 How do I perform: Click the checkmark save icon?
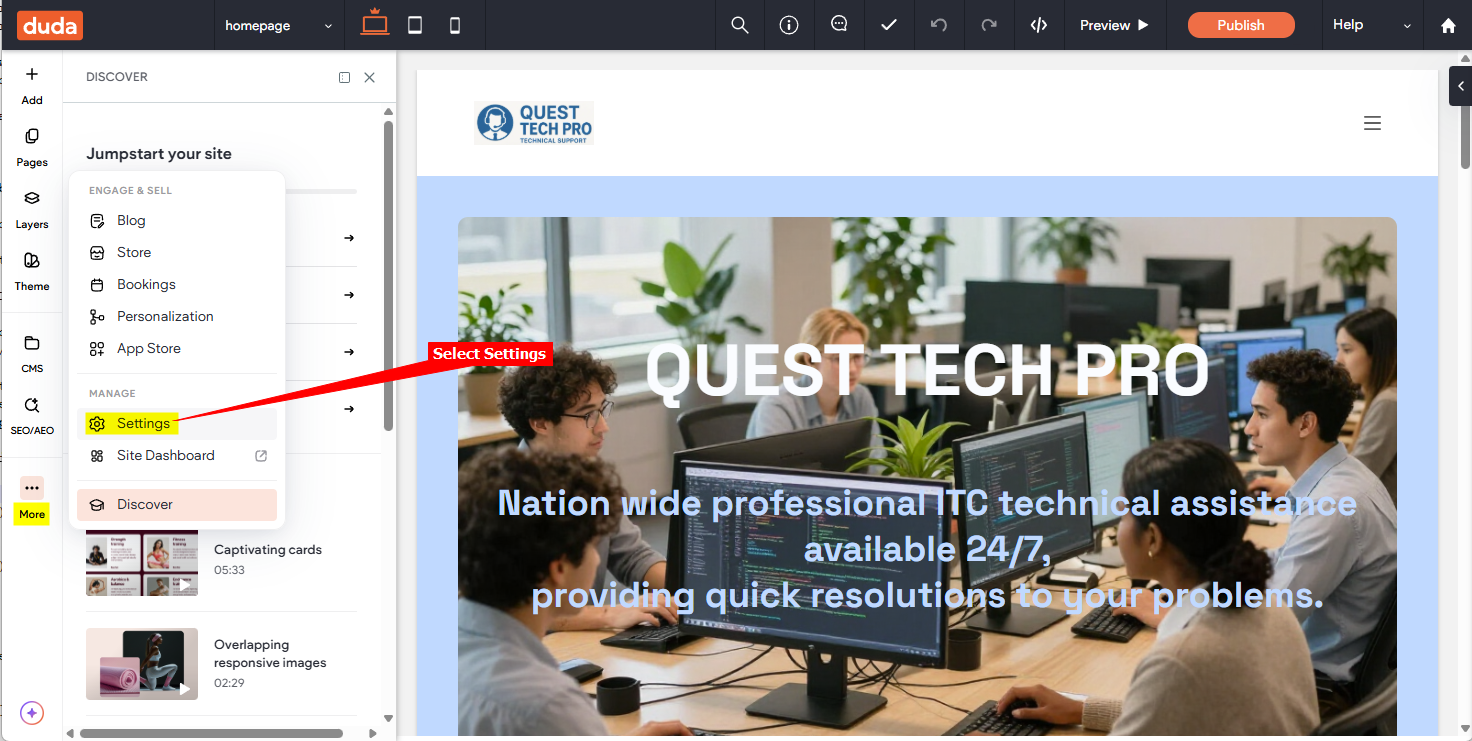point(889,25)
